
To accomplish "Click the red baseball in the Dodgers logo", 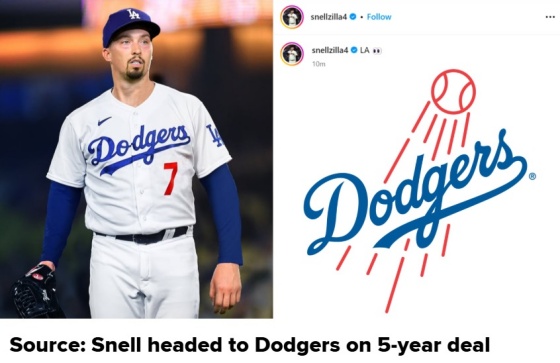I will click(x=453, y=91).
